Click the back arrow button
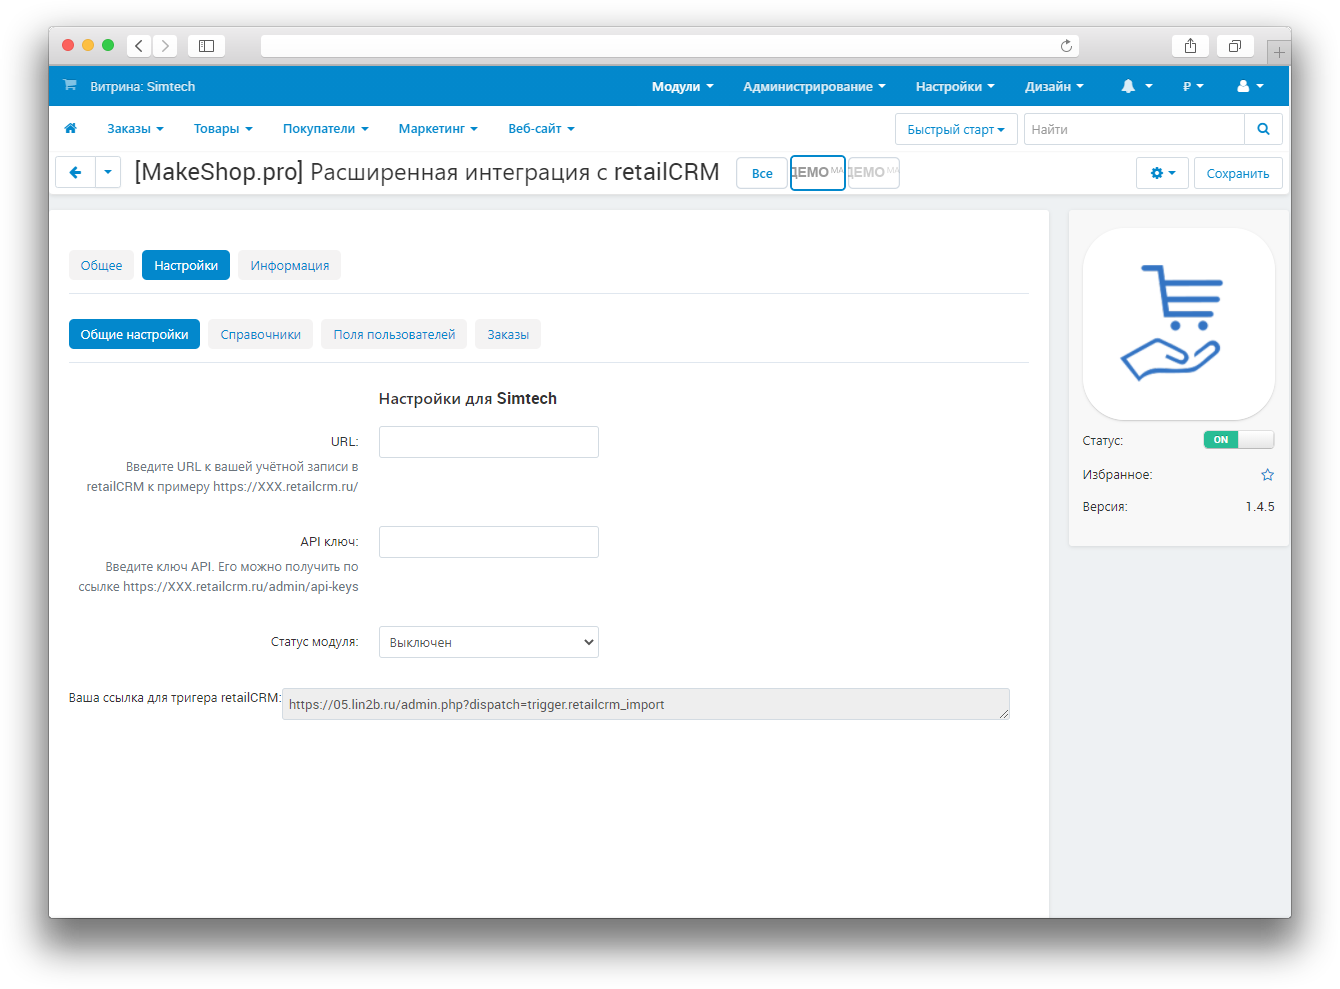 [75, 173]
